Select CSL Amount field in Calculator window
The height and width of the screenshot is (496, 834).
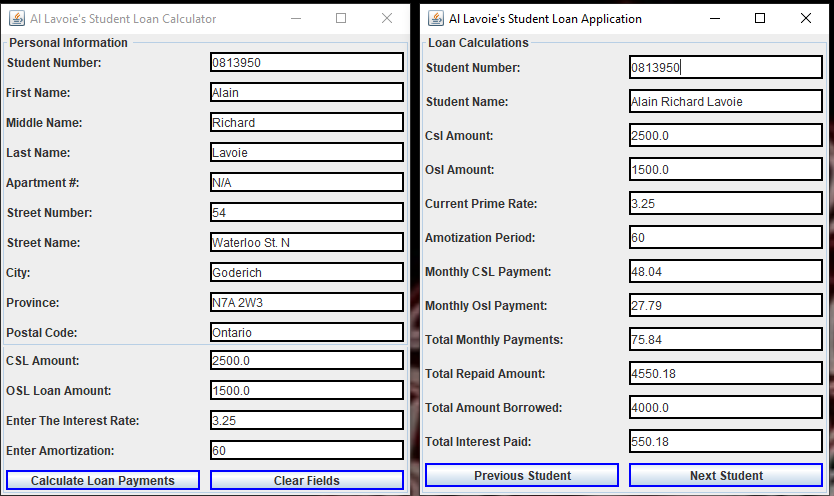click(x=307, y=360)
